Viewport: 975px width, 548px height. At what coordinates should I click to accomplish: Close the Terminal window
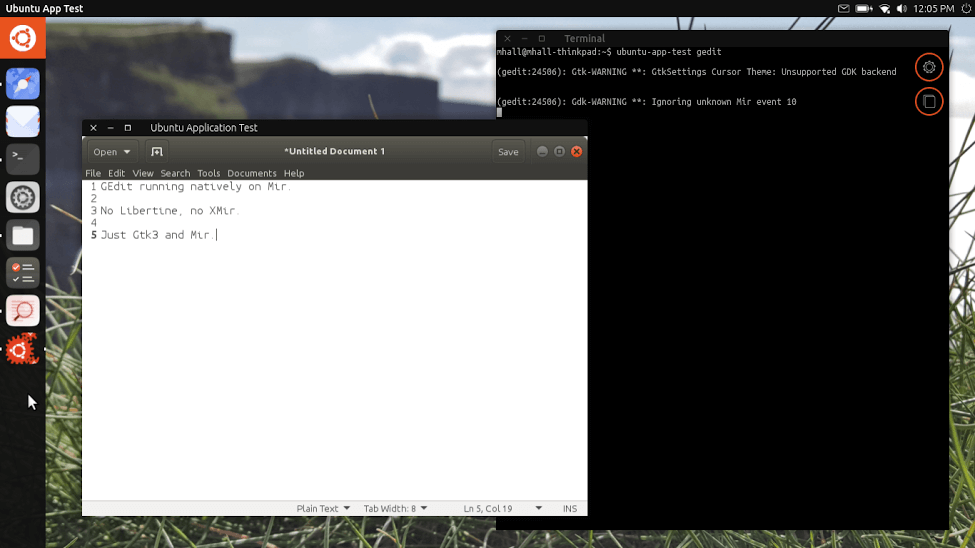(x=507, y=39)
